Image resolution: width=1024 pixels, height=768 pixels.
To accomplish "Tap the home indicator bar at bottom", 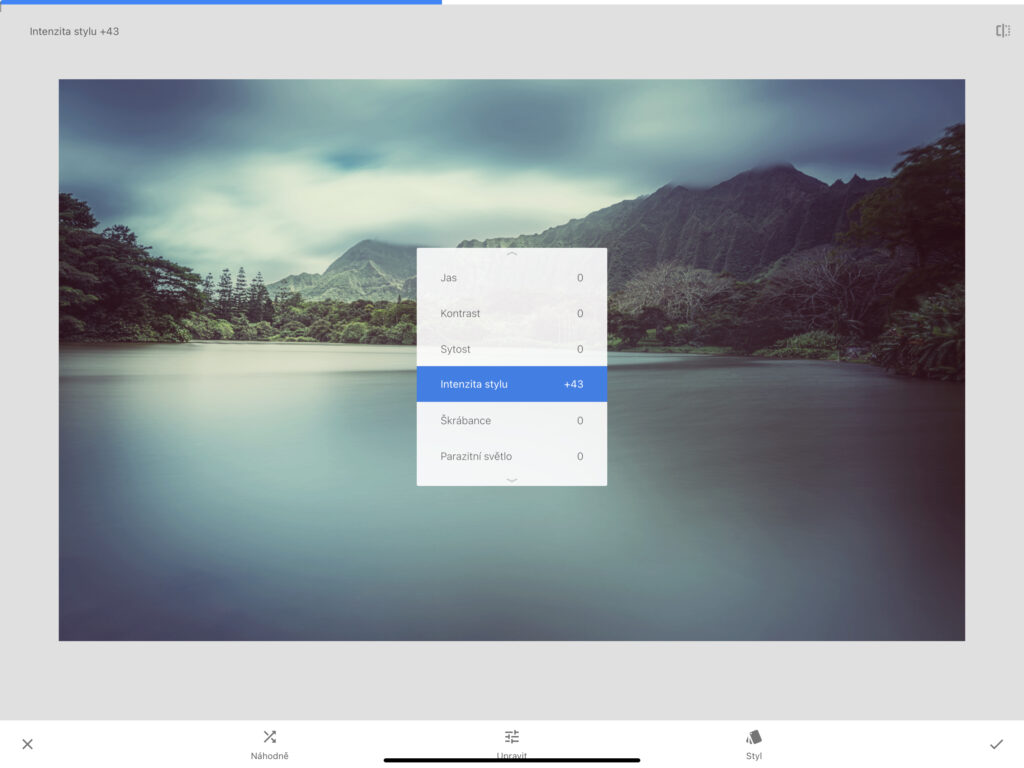I will coord(512,760).
